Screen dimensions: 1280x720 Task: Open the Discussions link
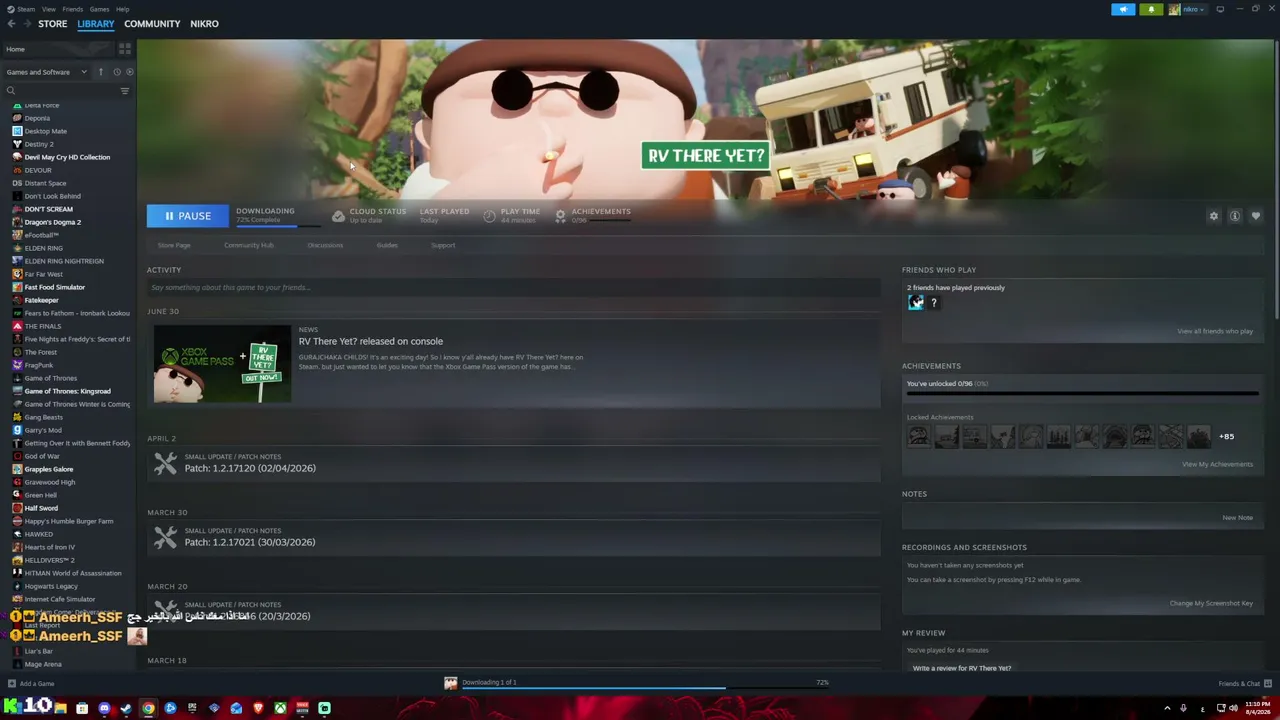click(x=325, y=245)
